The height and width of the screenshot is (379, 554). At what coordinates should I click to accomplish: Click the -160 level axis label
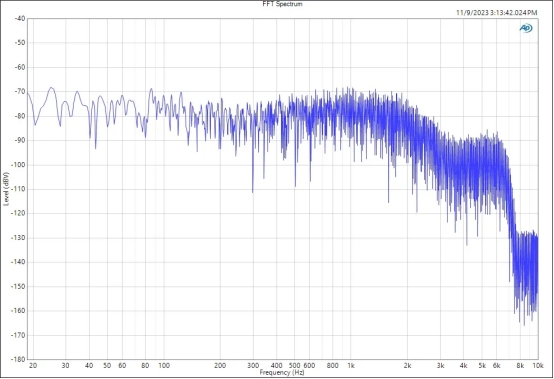pyautogui.click(x=18, y=311)
